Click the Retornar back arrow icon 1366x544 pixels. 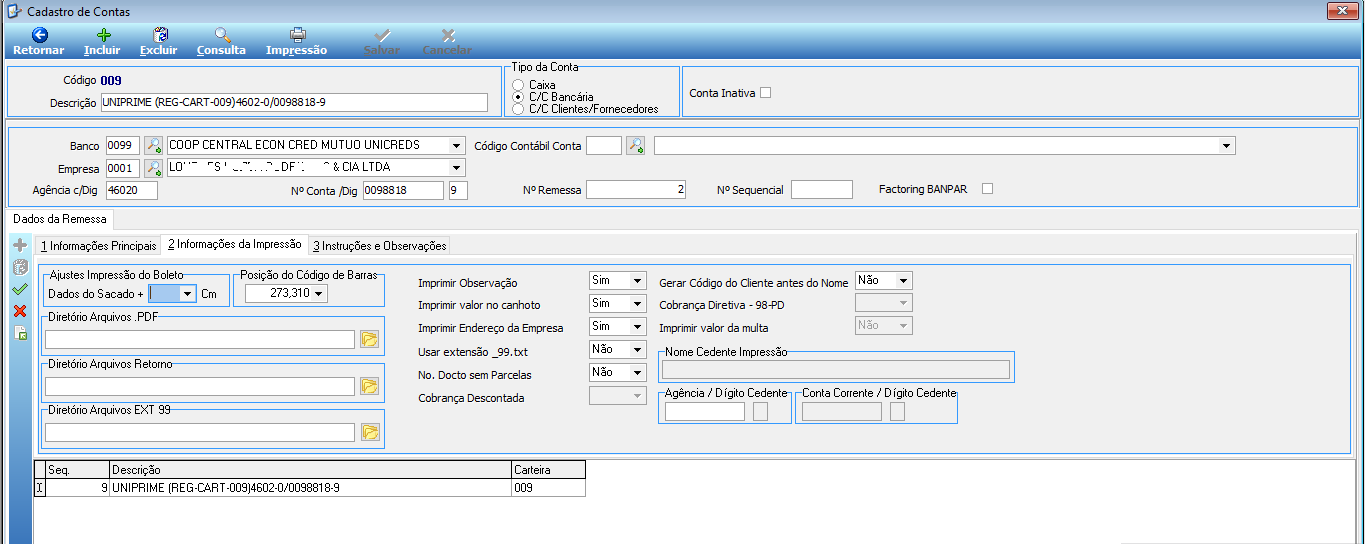(x=39, y=35)
